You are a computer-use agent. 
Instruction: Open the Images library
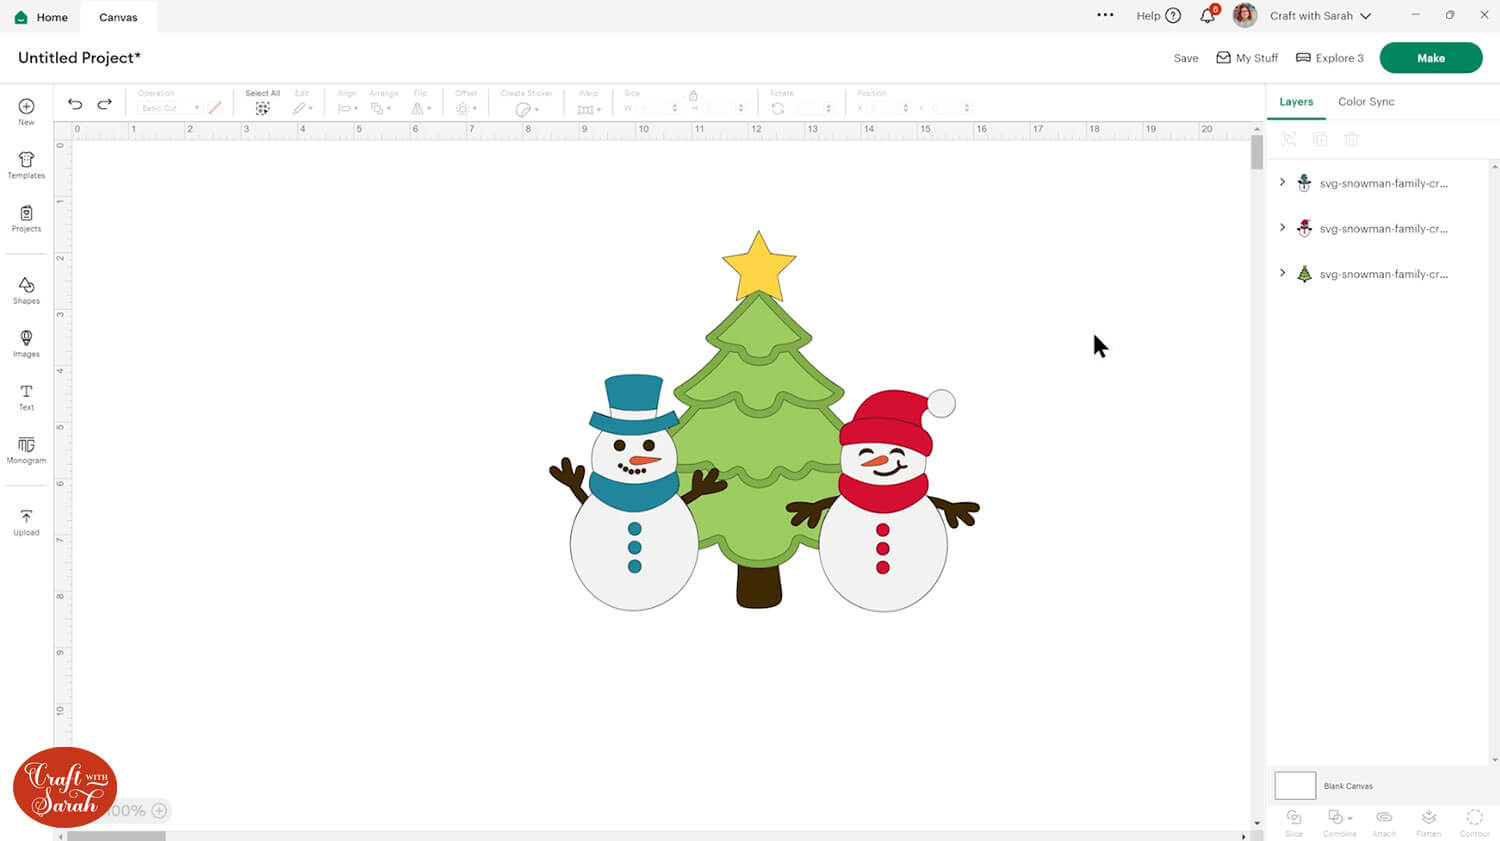click(26, 343)
